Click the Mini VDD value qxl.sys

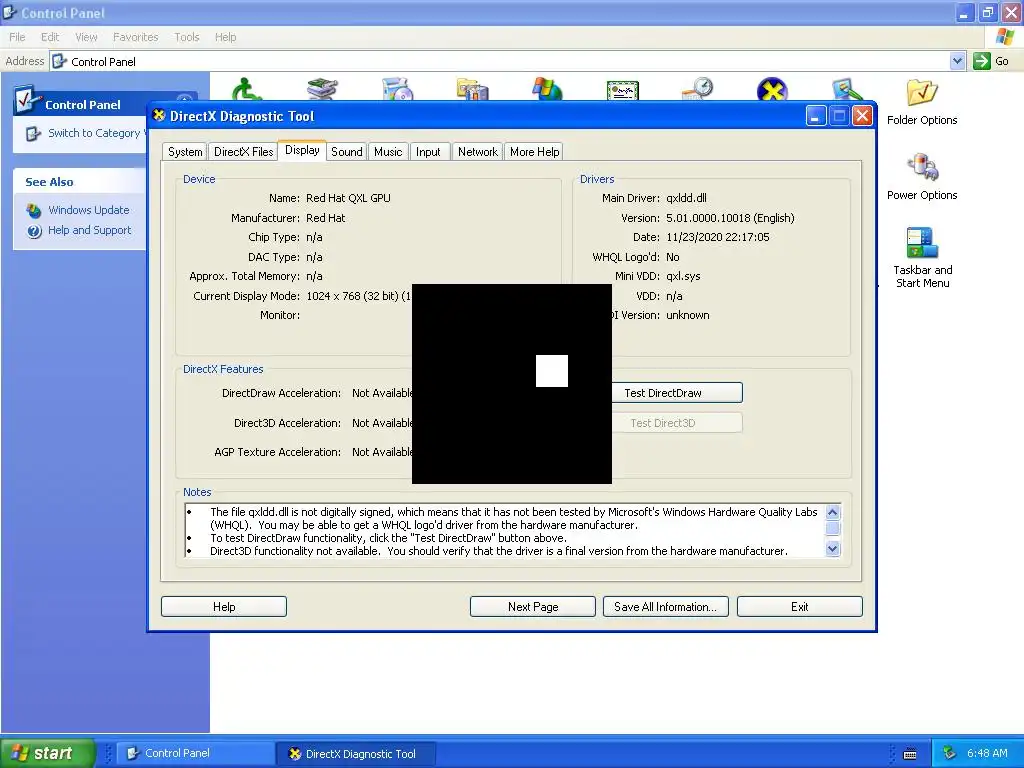(683, 276)
